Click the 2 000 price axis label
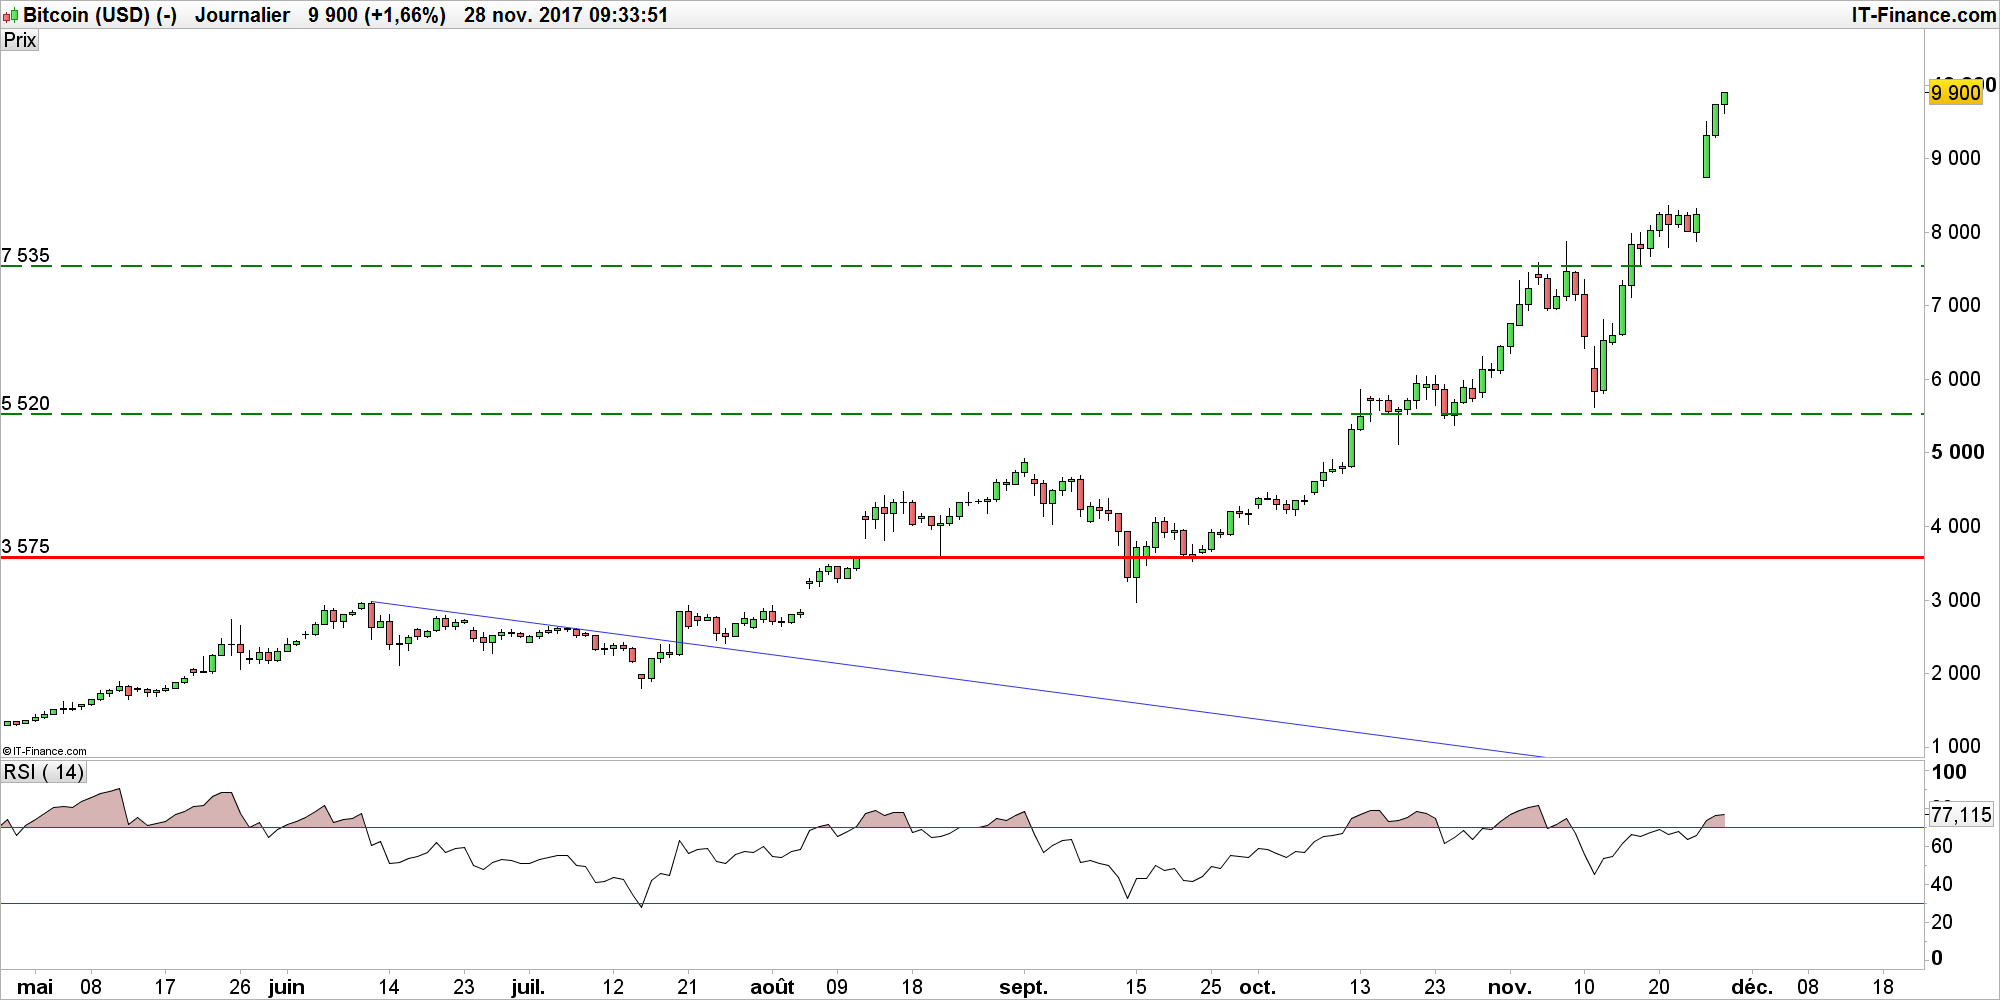The height and width of the screenshot is (1000, 2000). click(x=1955, y=673)
